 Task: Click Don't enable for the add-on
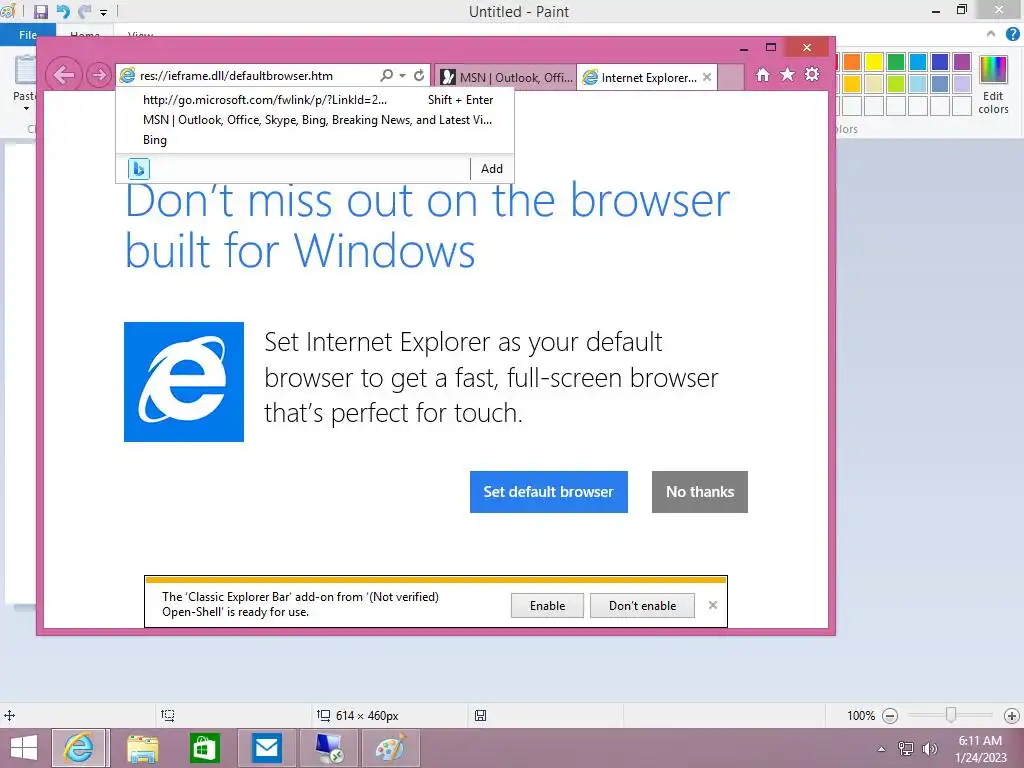click(642, 605)
